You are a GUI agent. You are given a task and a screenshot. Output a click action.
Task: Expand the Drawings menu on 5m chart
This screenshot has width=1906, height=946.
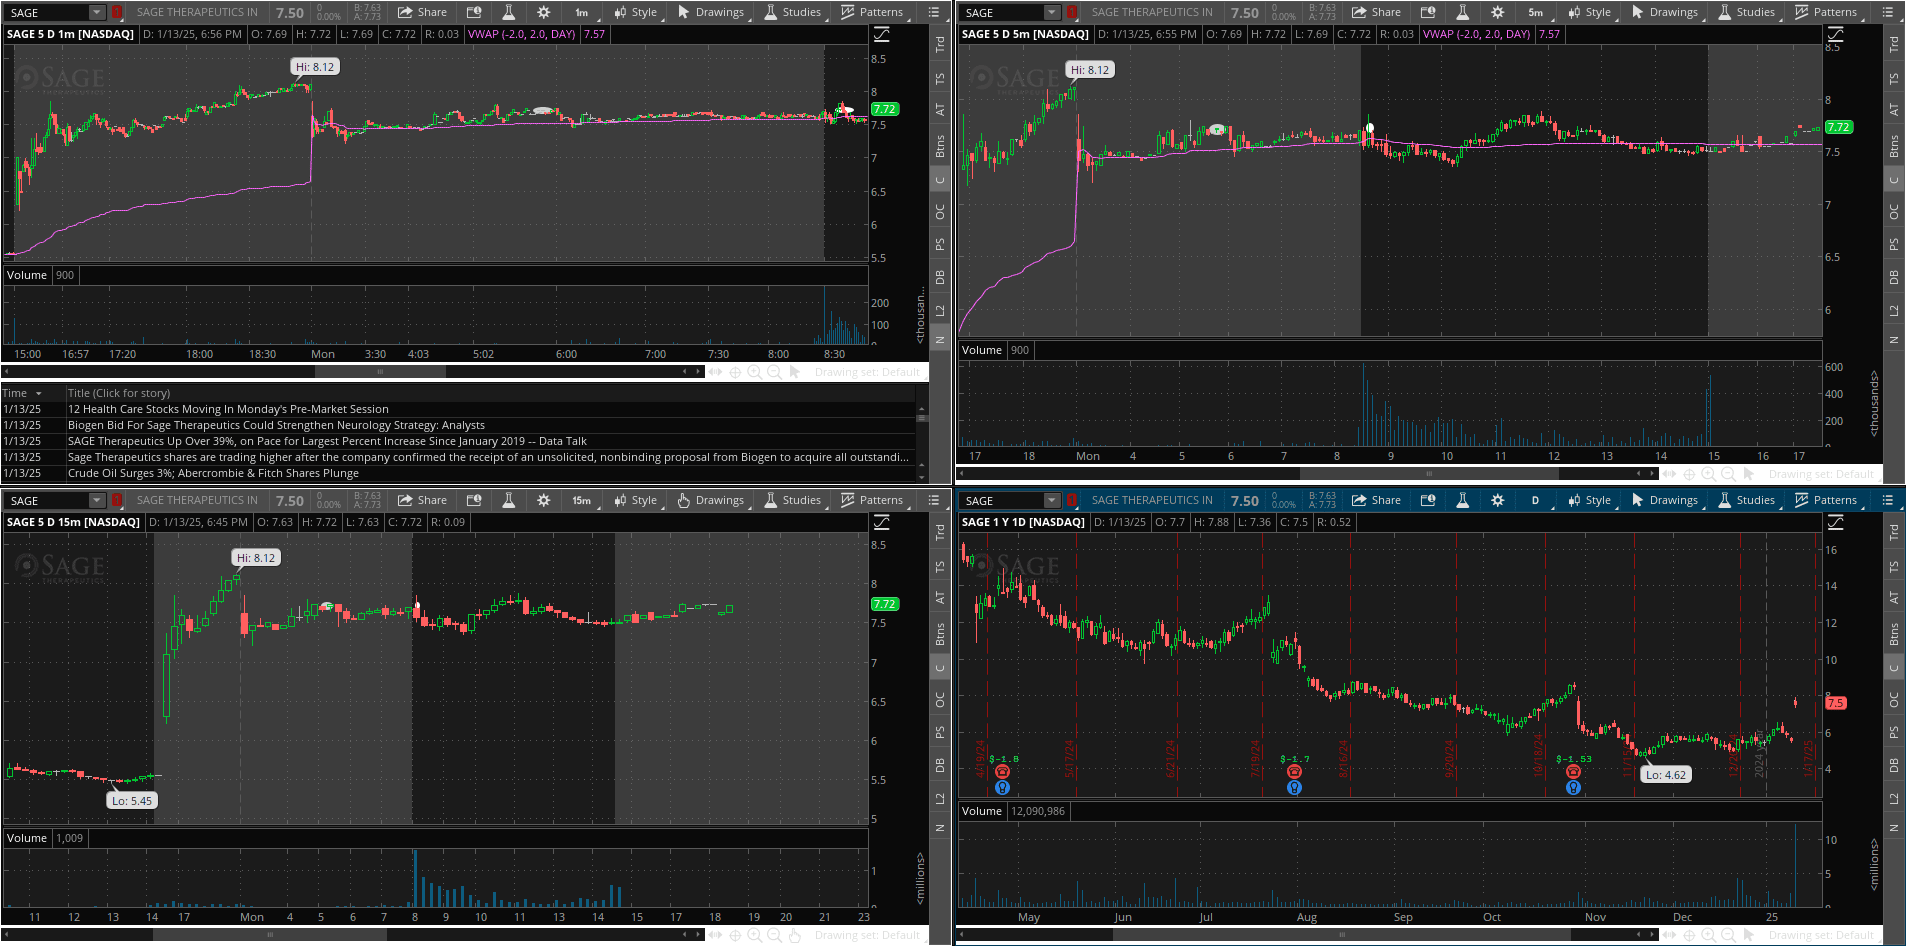point(1665,12)
